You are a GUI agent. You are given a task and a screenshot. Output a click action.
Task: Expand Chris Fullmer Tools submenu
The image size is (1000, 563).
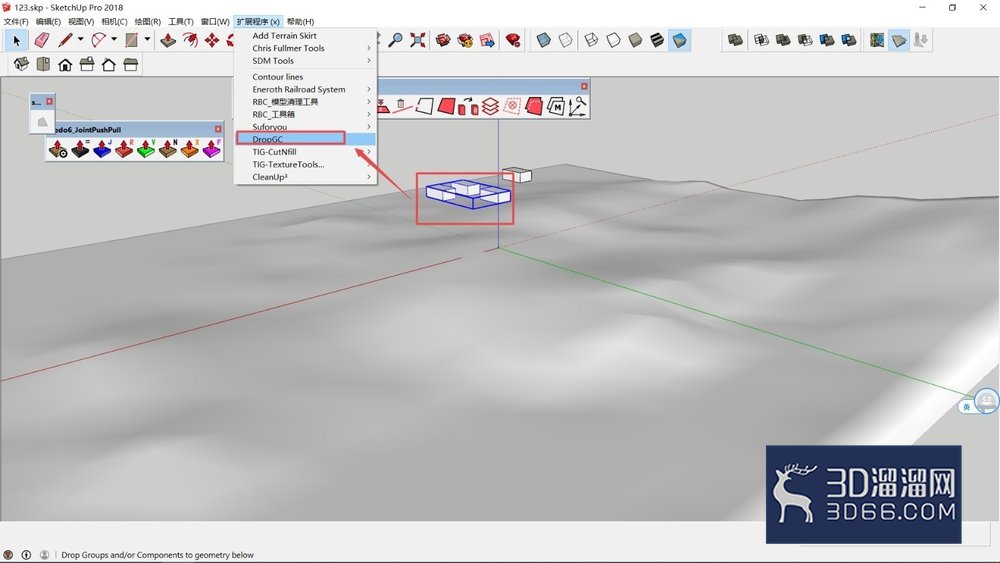(x=305, y=48)
